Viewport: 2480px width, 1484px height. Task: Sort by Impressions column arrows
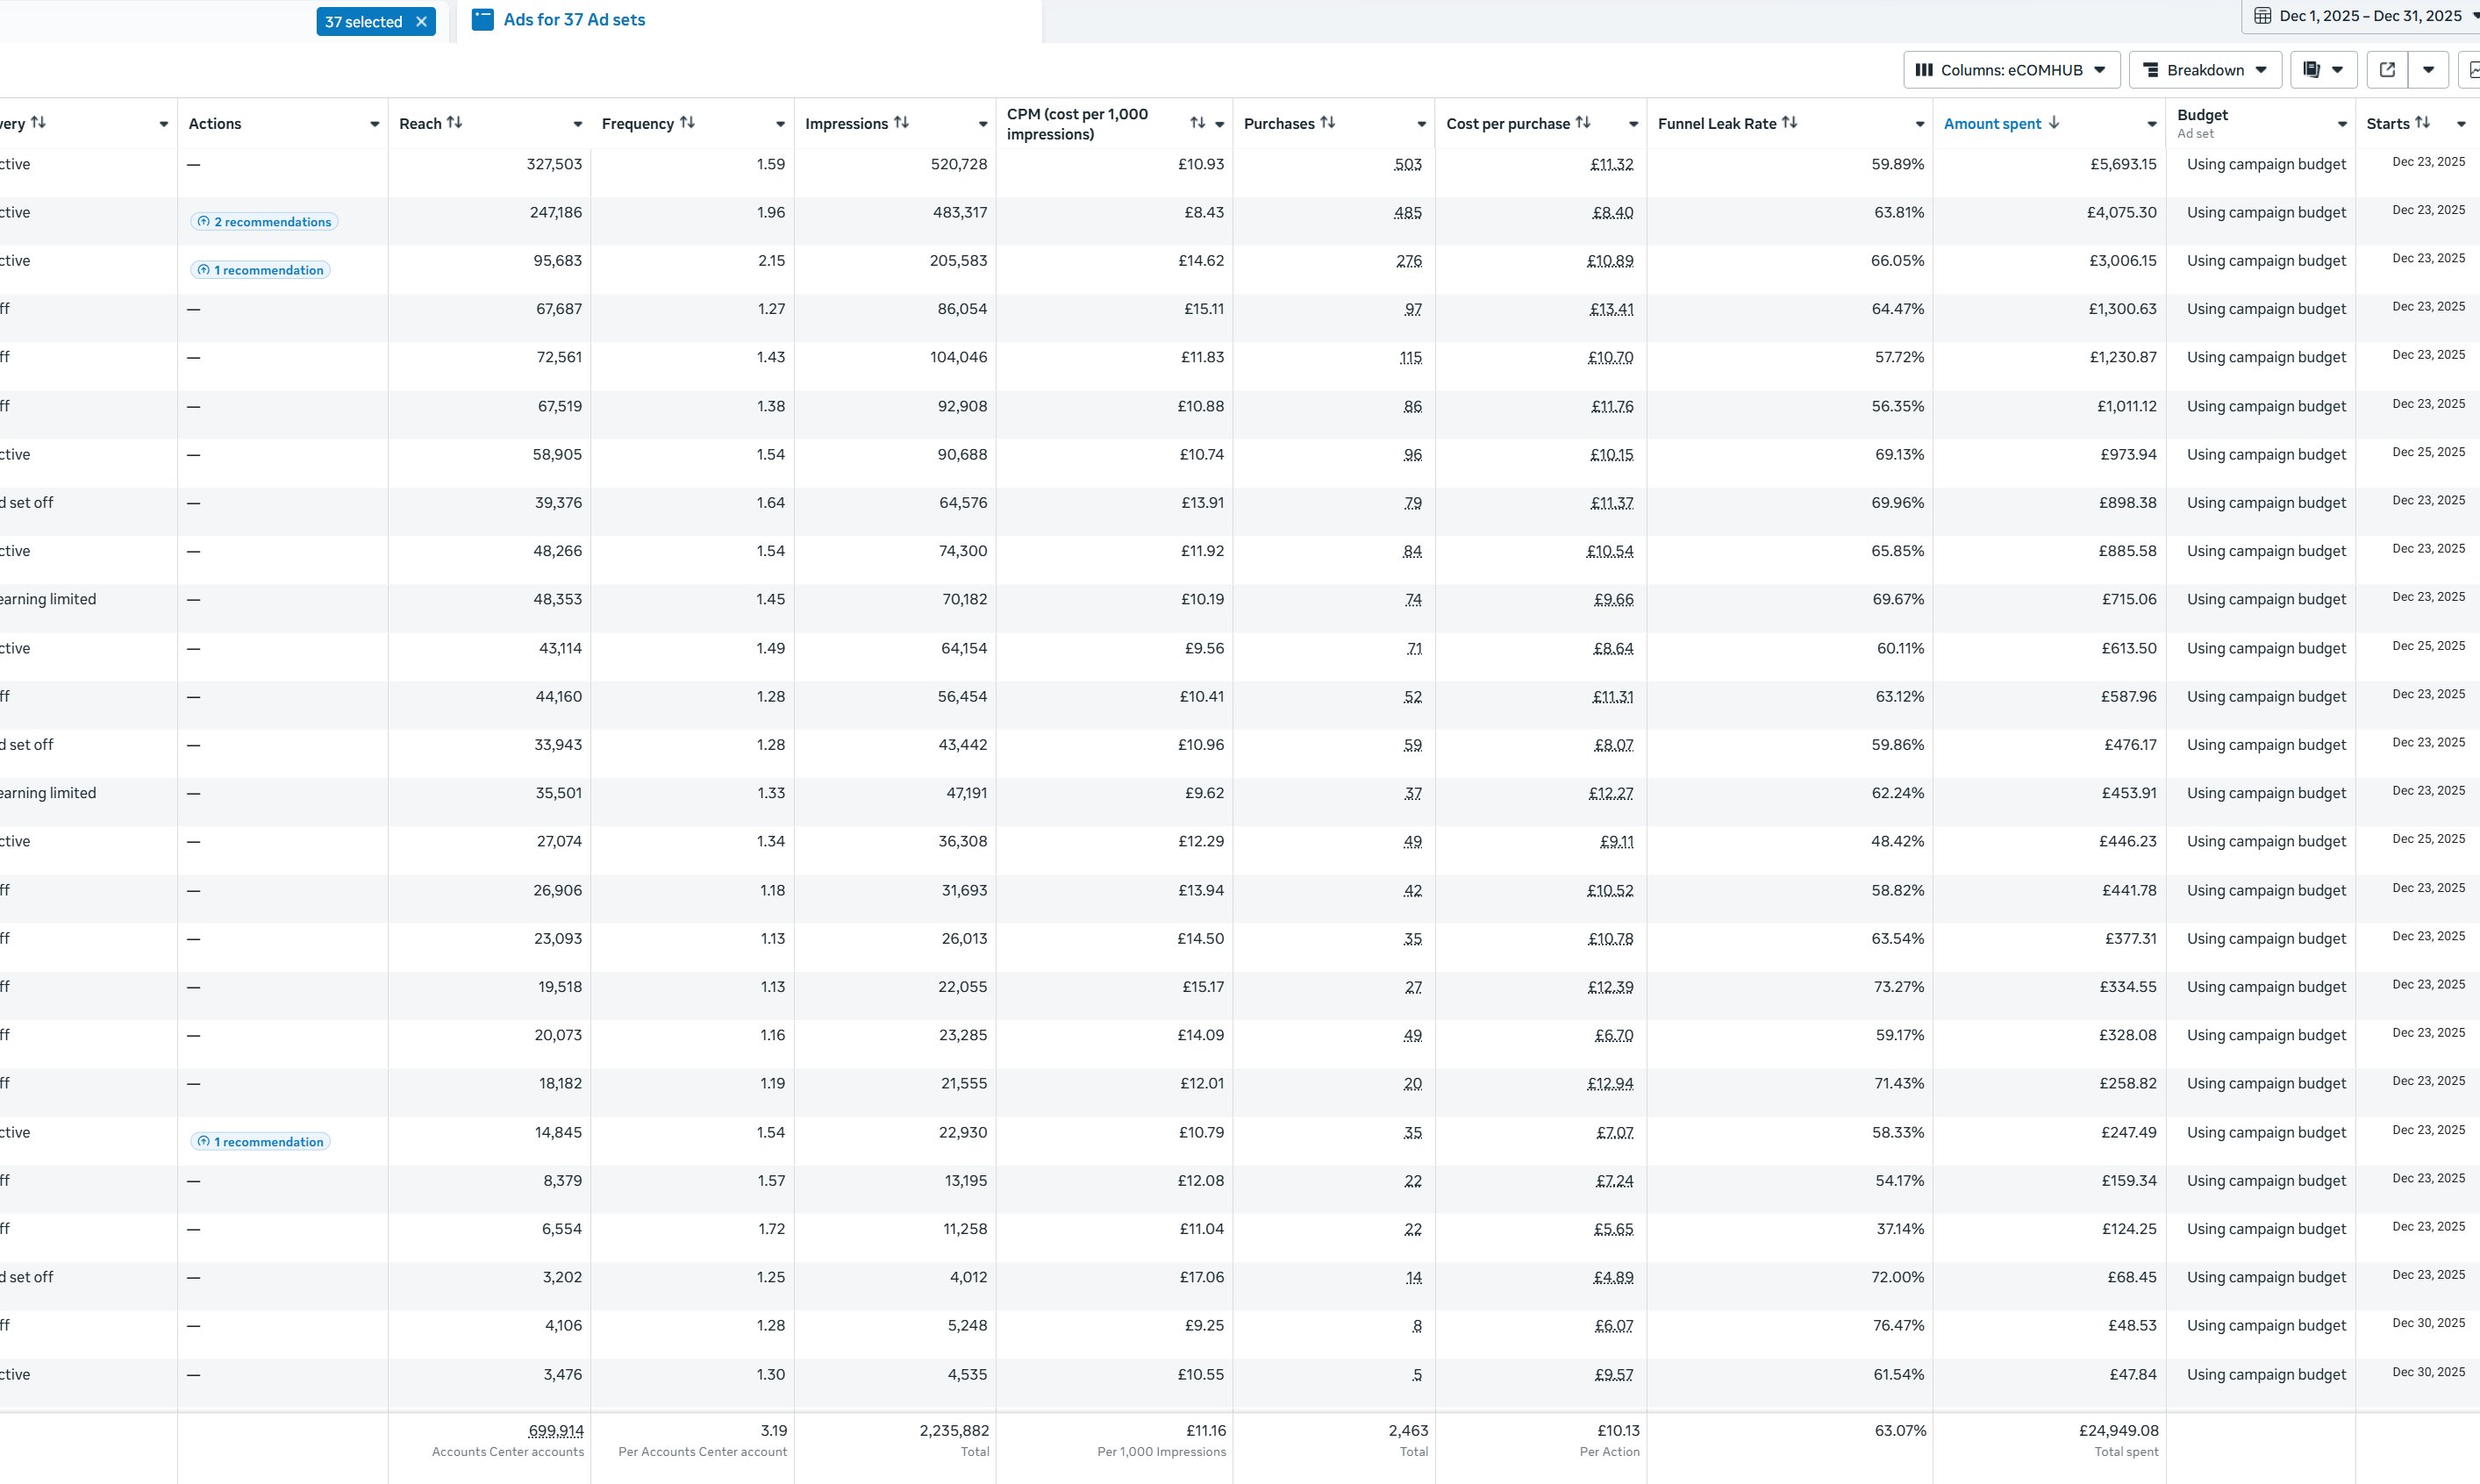(901, 123)
